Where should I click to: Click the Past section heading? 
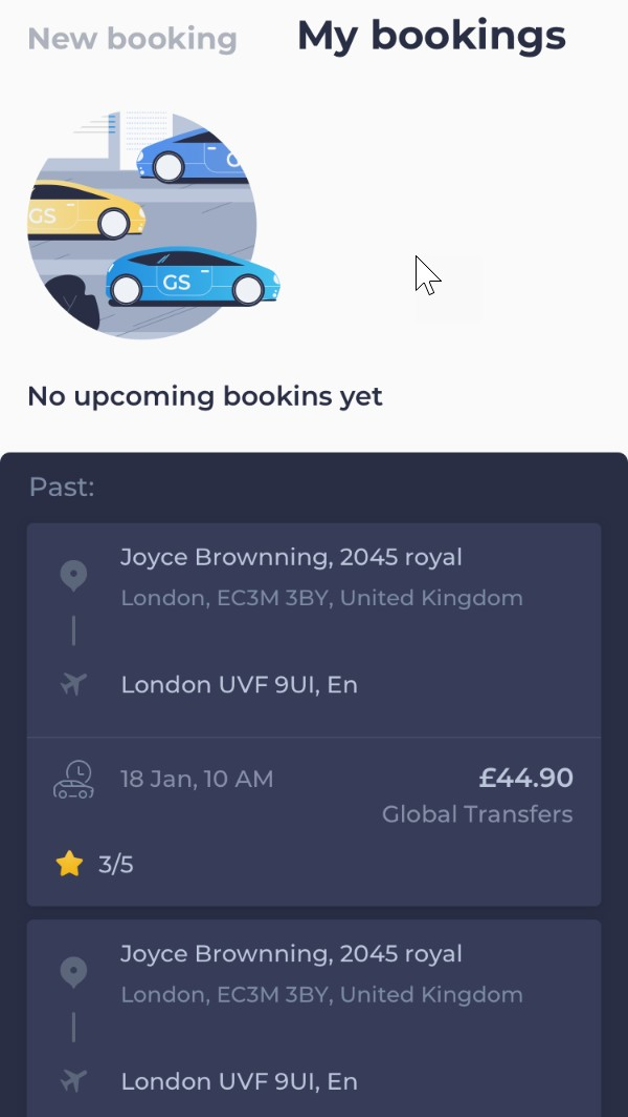(62, 488)
